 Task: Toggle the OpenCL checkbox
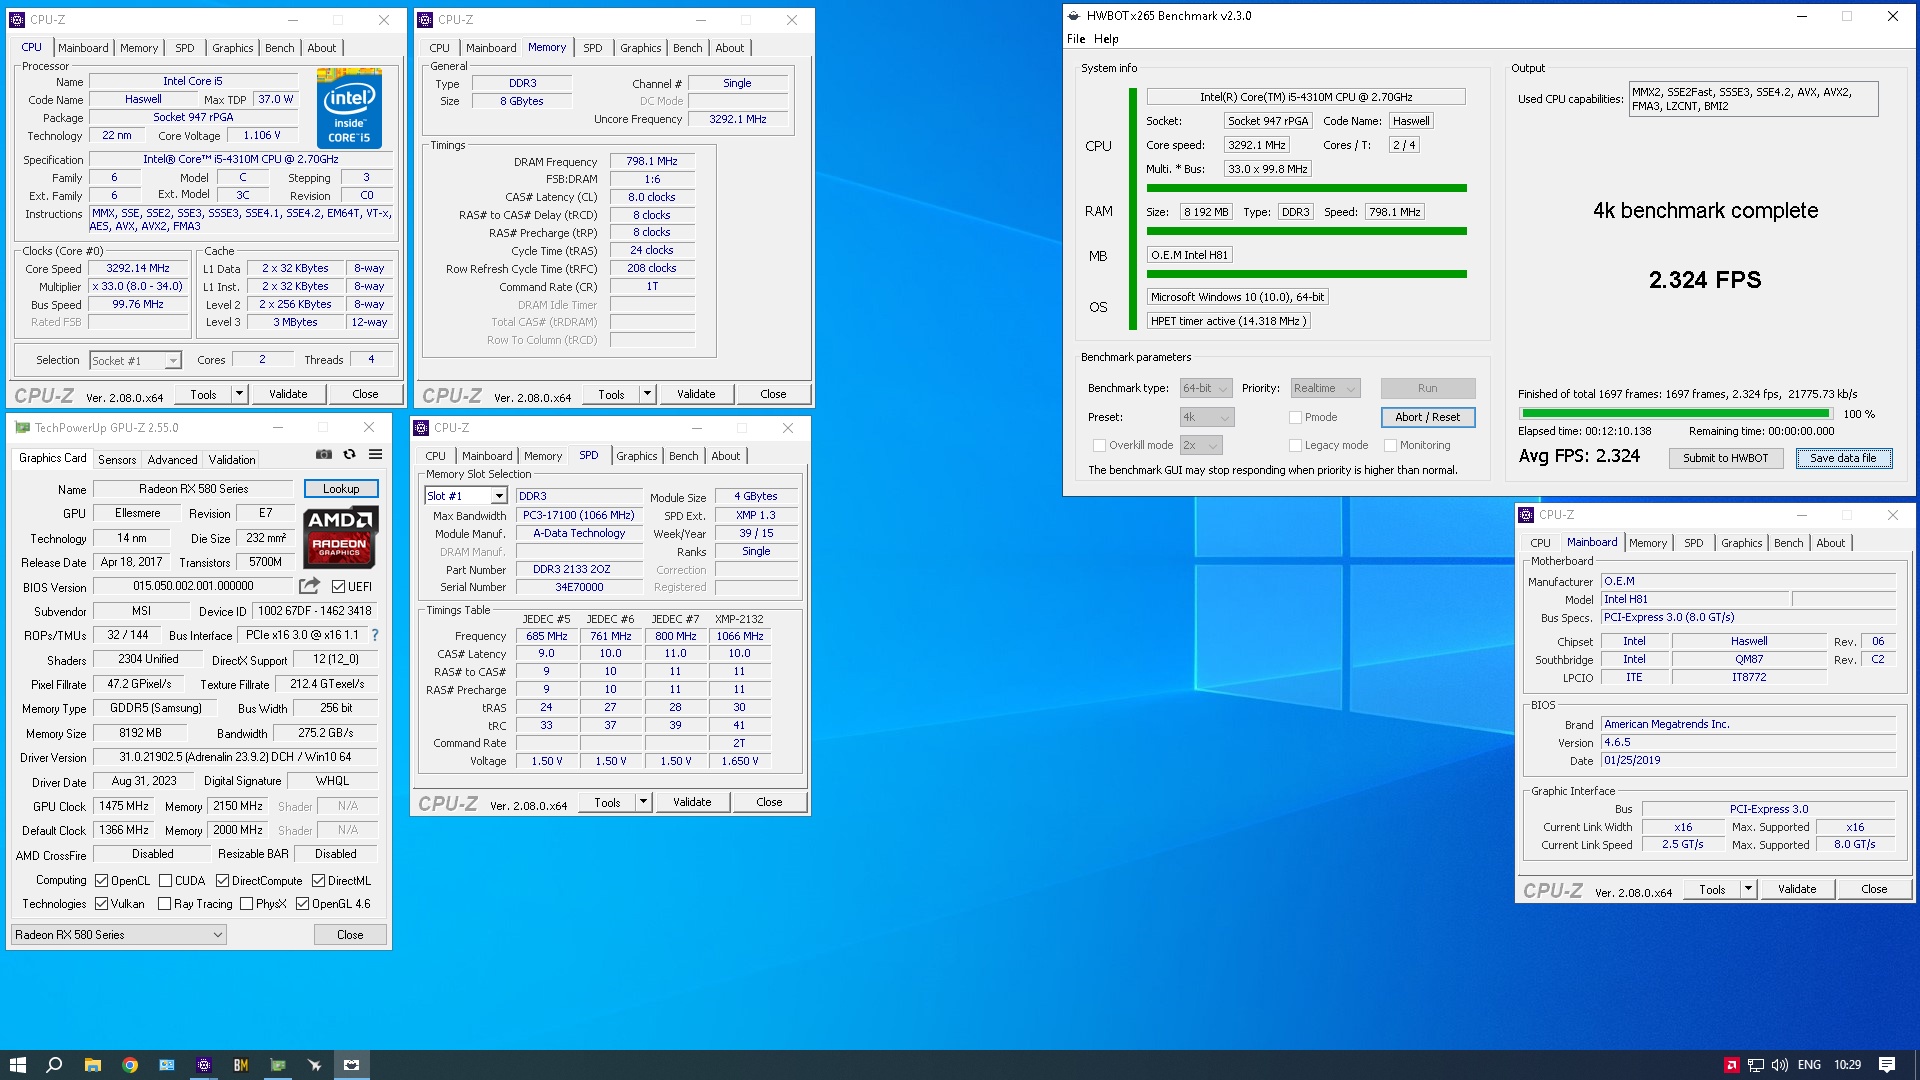101,881
